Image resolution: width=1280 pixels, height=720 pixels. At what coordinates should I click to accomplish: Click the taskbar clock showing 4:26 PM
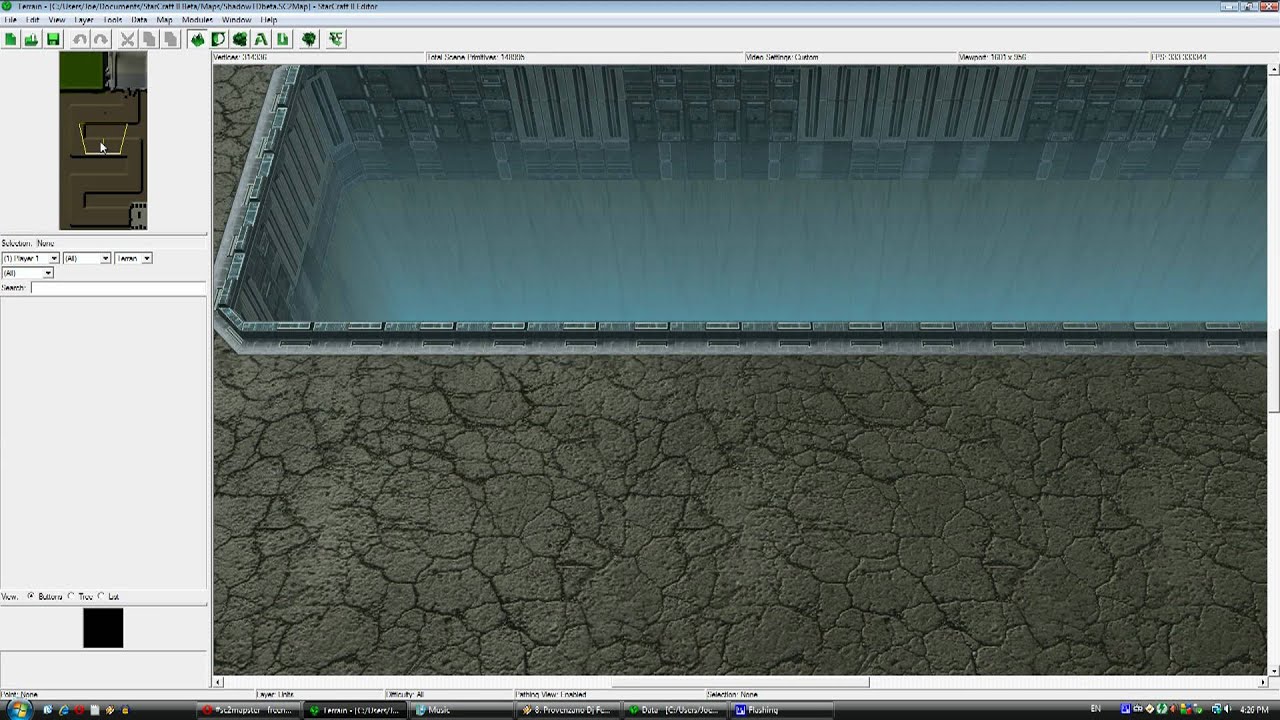tap(1254, 710)
